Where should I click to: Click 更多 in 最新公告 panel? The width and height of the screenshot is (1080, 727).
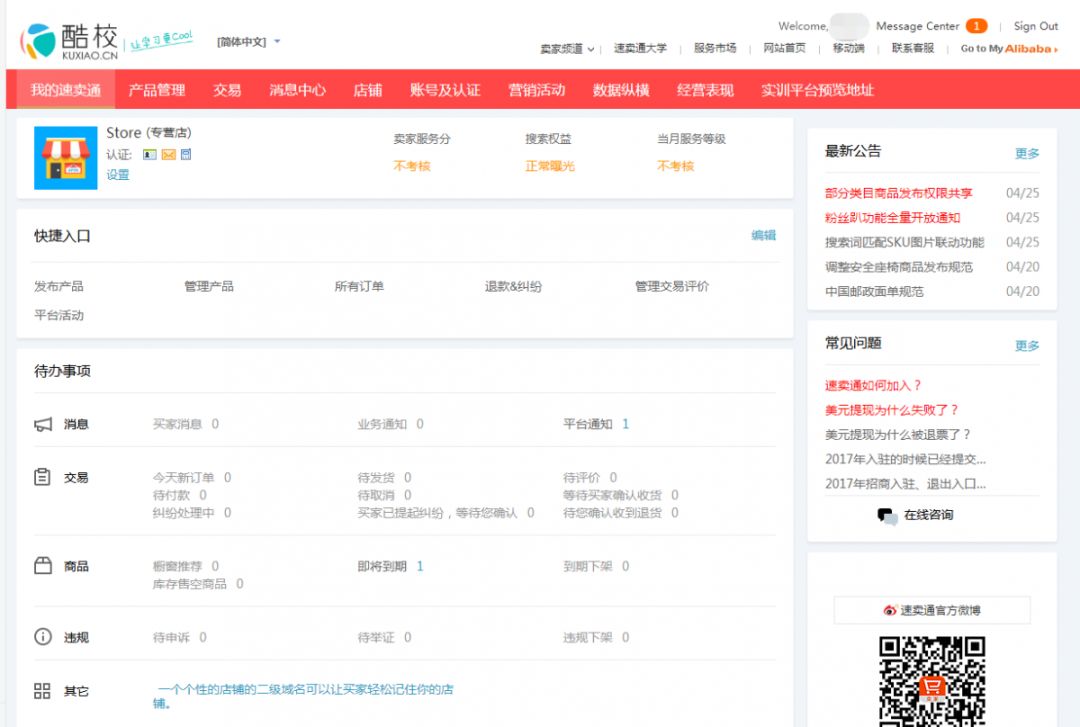[x=1027, y=153]
